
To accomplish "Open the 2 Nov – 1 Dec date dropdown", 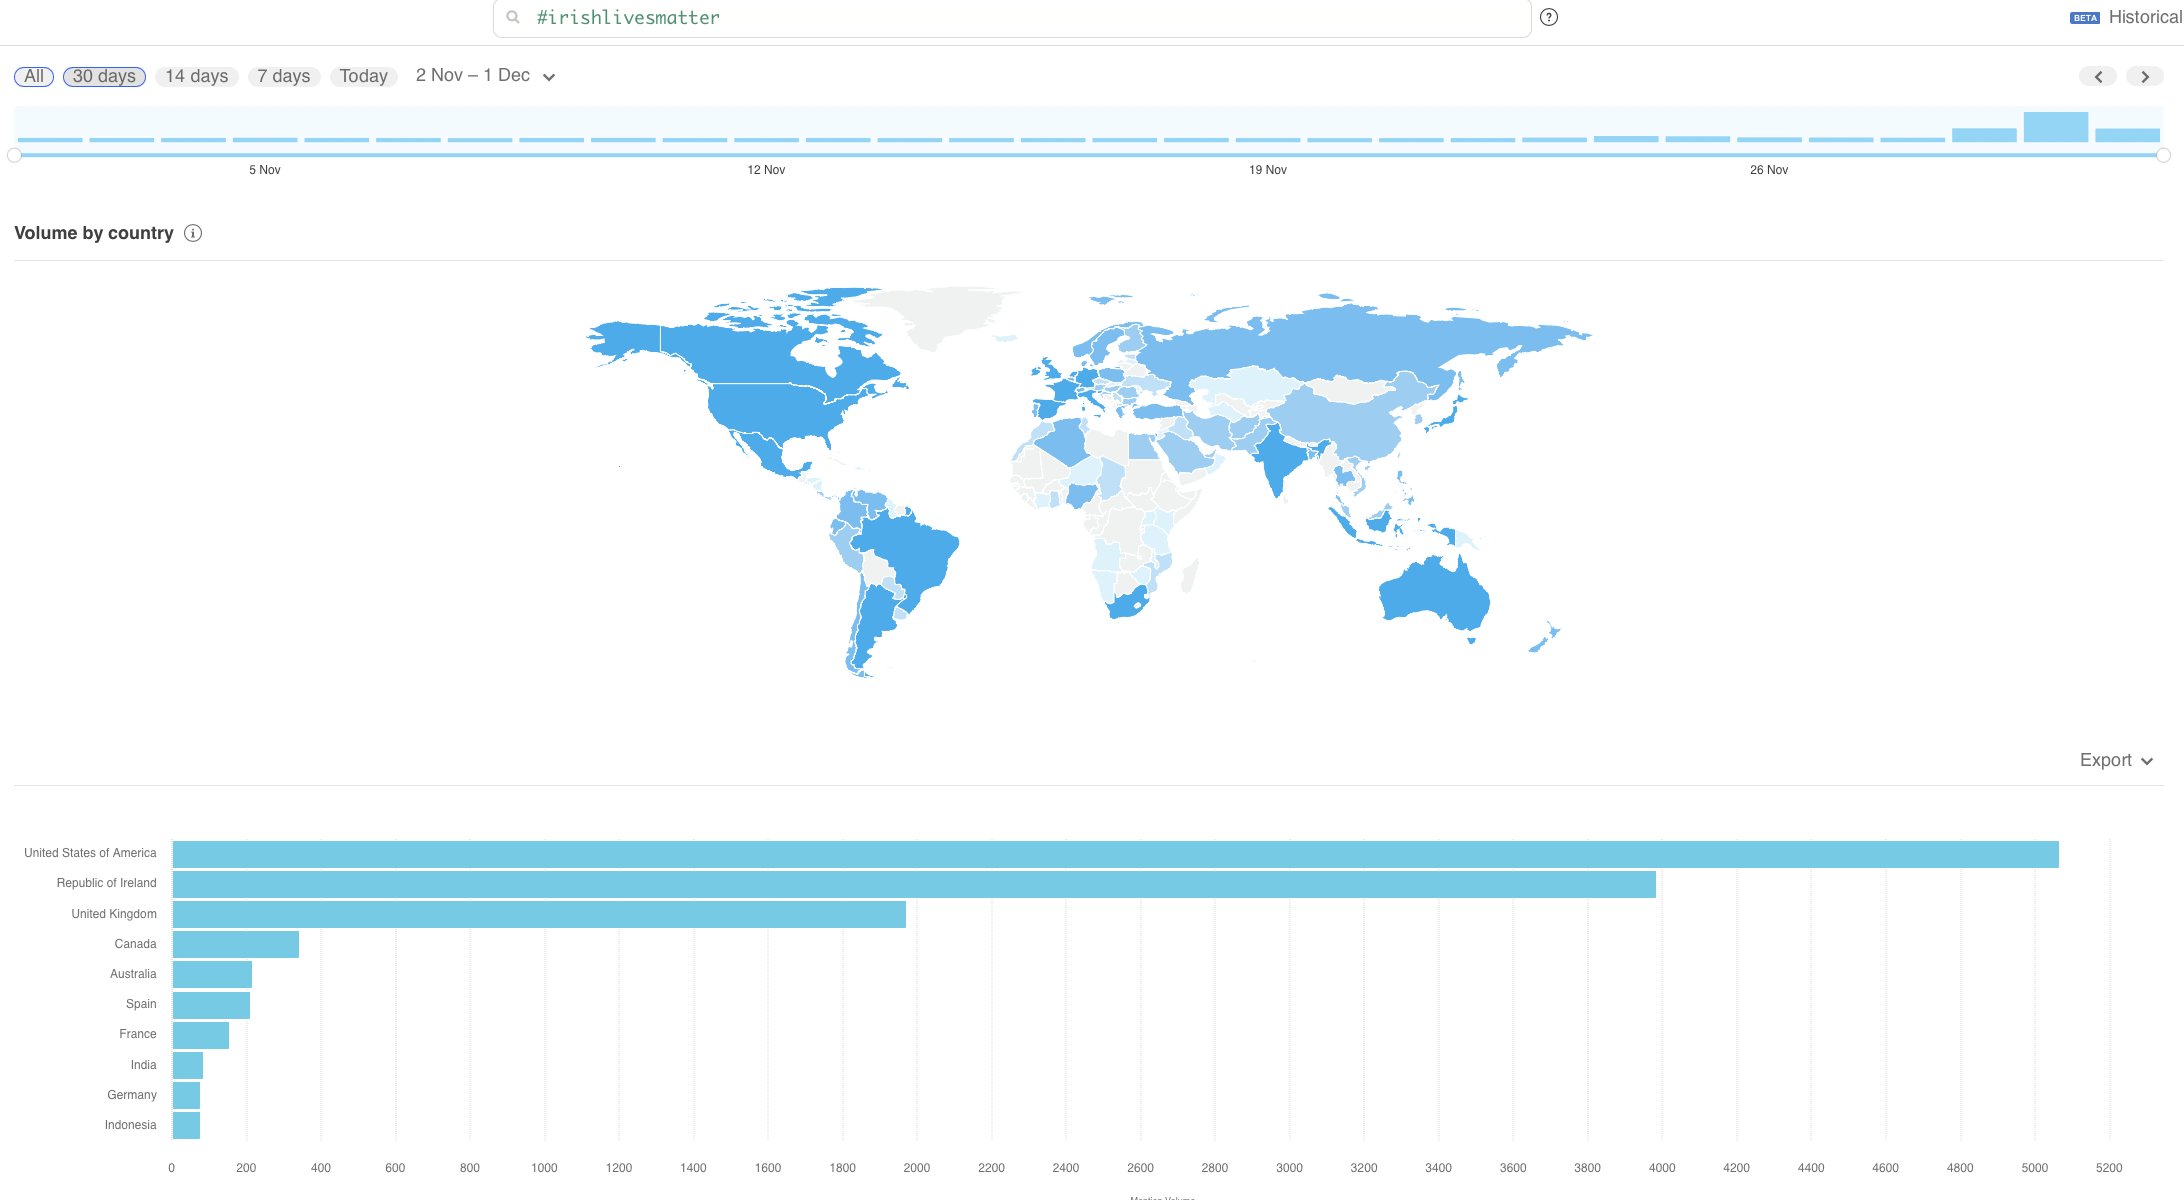I will (x=485, y=76).
